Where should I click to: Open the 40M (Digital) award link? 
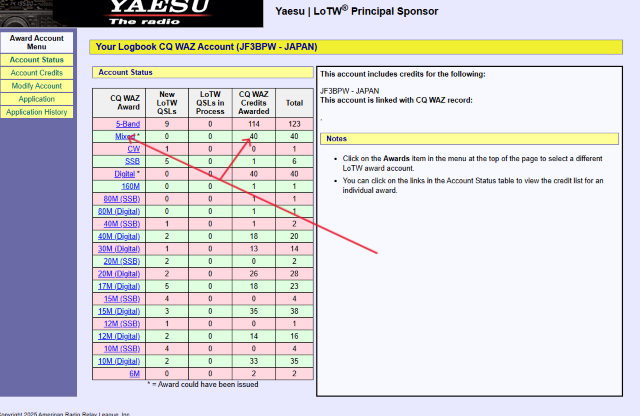point(118,236)
